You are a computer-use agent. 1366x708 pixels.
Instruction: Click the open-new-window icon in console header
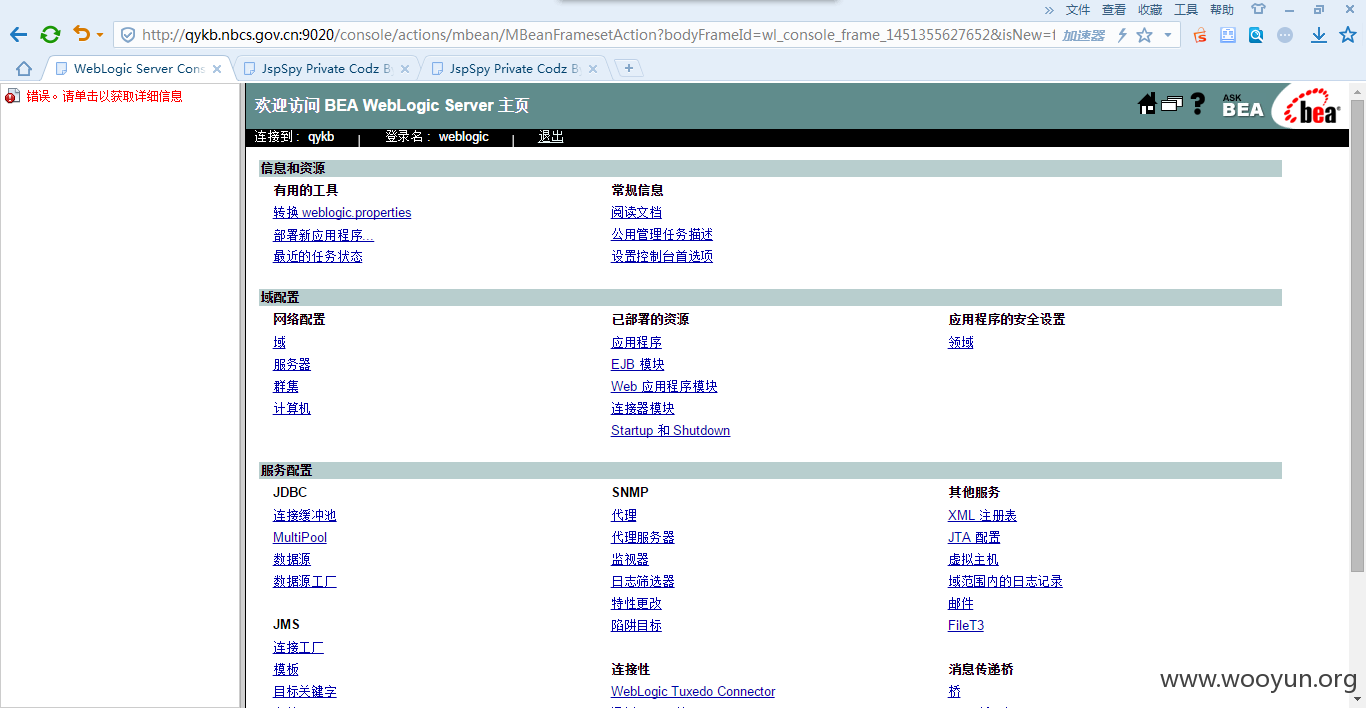(x=1172, y=104)
